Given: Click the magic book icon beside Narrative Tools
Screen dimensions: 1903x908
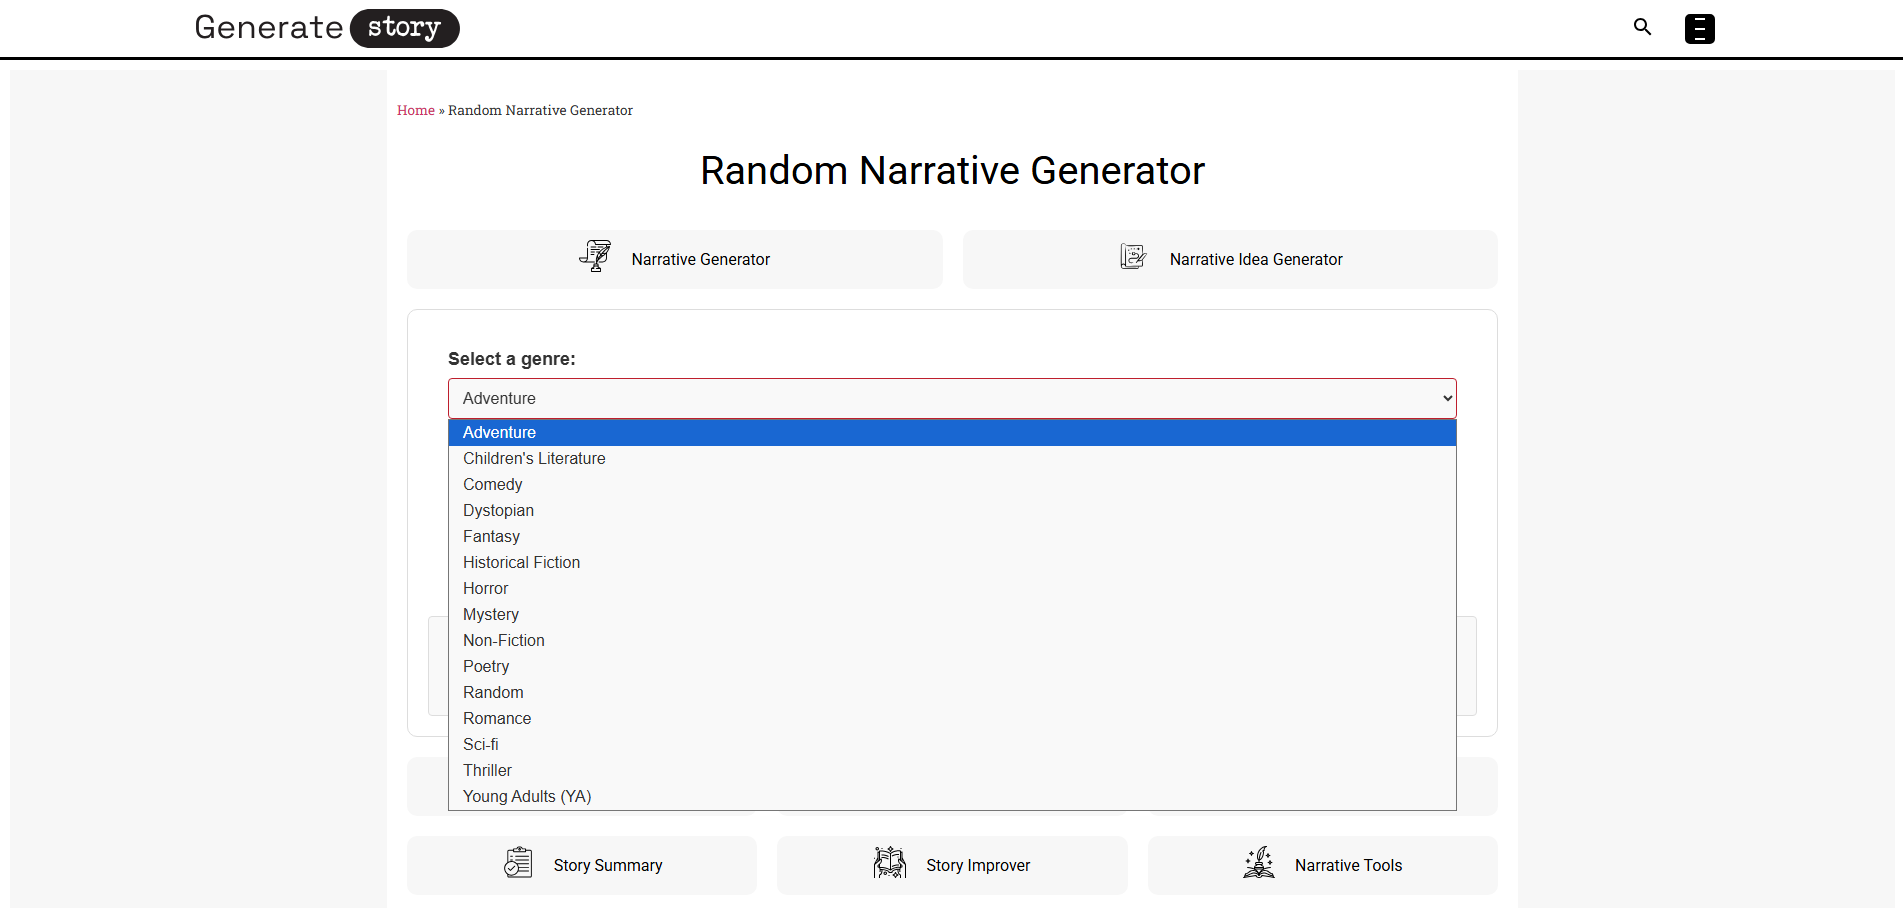Looking at the screenshot, I should click(1258, 862).
